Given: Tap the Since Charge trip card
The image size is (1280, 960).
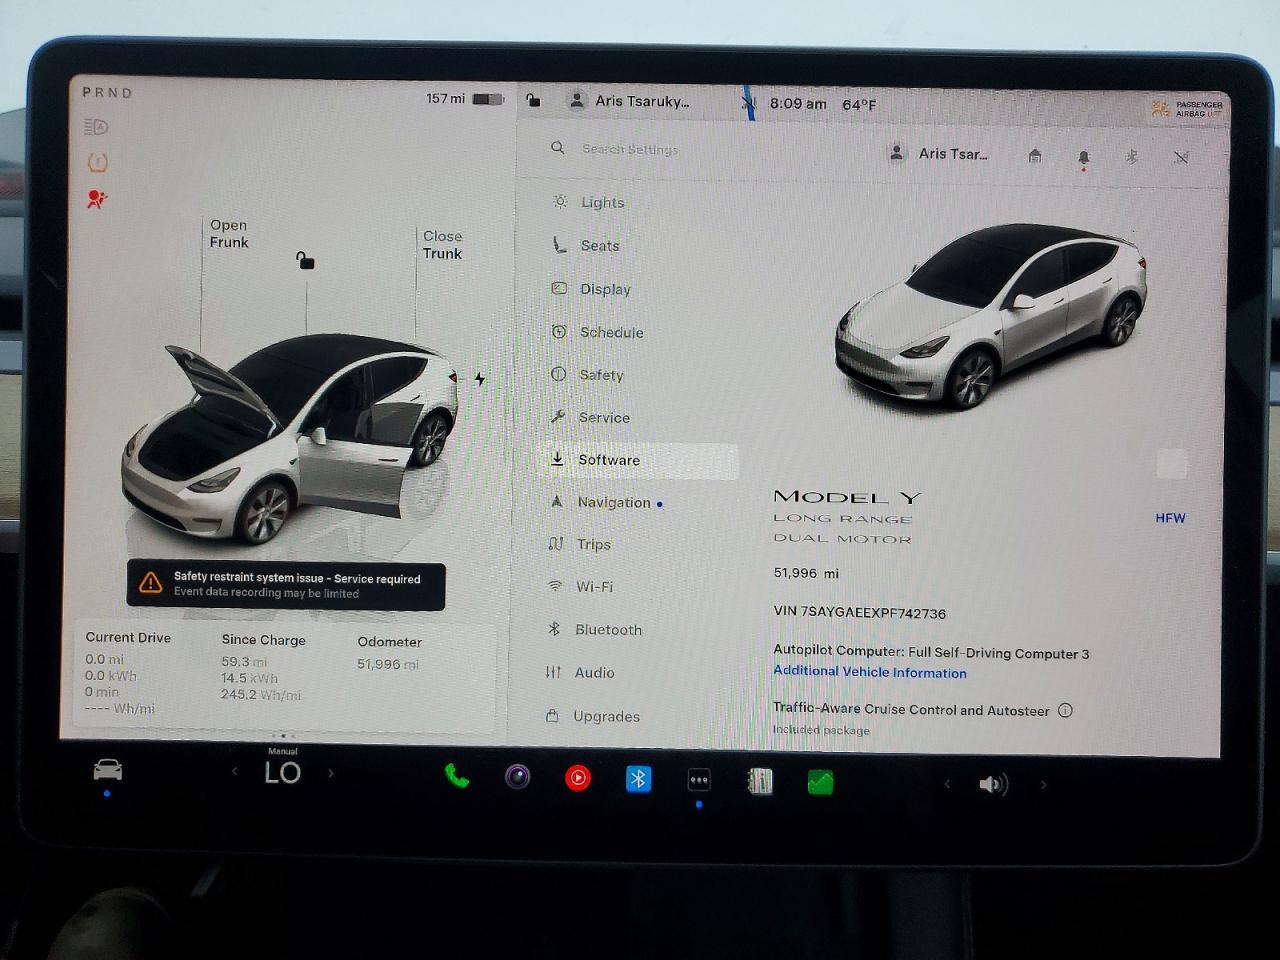Looking at the screenshot, I should [x=264, y=666].
